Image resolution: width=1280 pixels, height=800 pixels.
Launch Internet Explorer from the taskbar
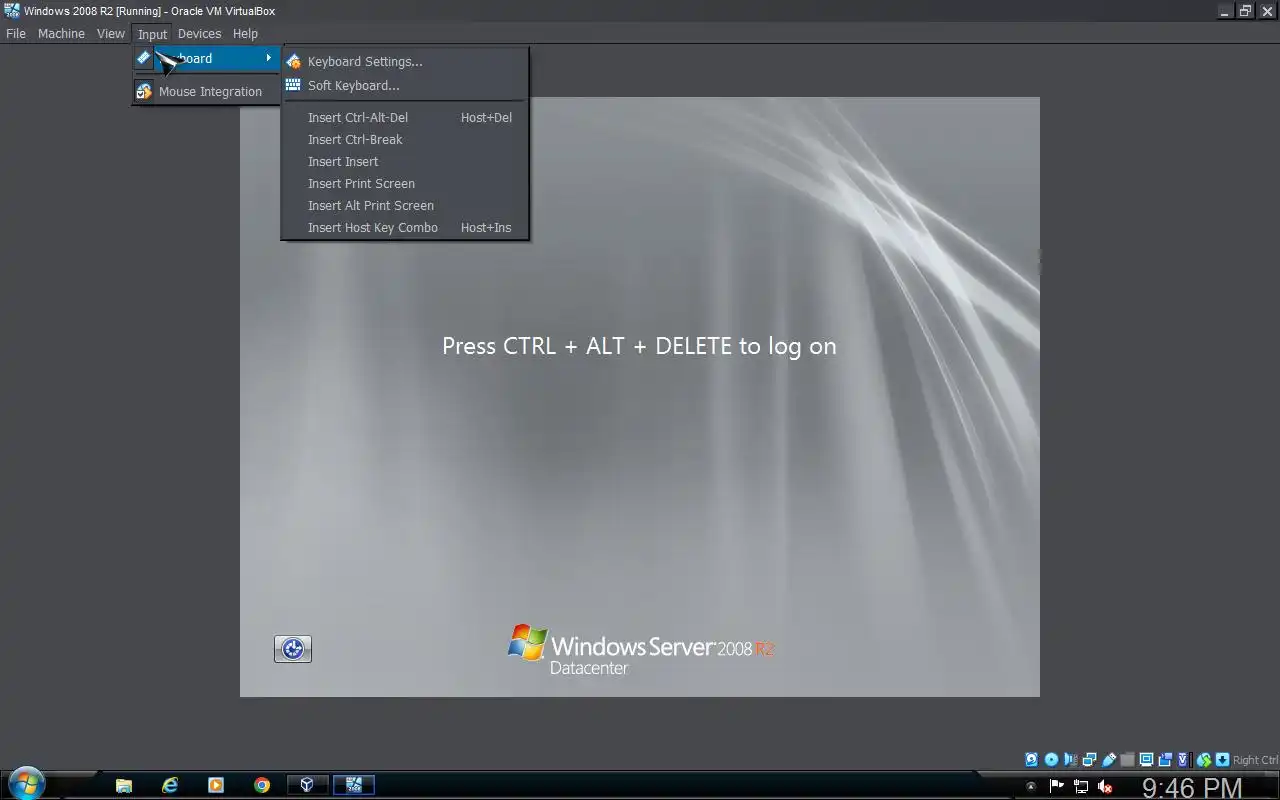[170, 785]
